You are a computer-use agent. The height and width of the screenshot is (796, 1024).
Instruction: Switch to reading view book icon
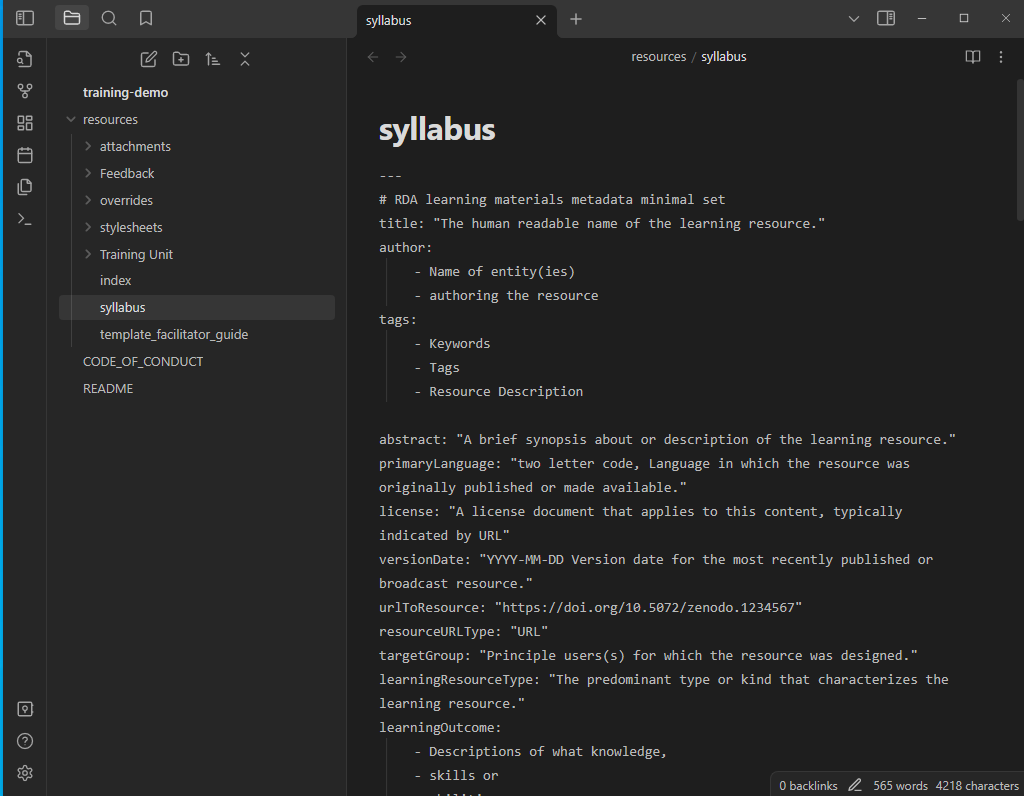973,57
